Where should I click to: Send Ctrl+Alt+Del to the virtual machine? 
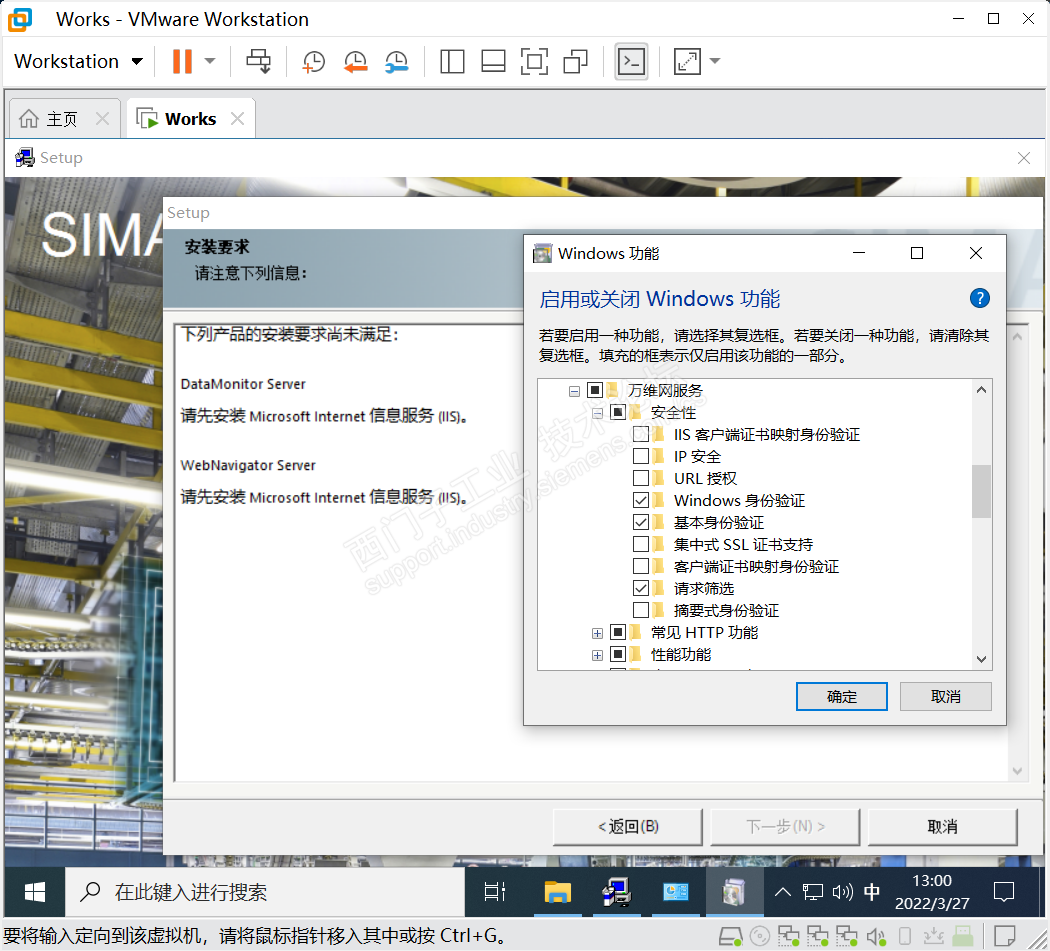pos(258,61)
